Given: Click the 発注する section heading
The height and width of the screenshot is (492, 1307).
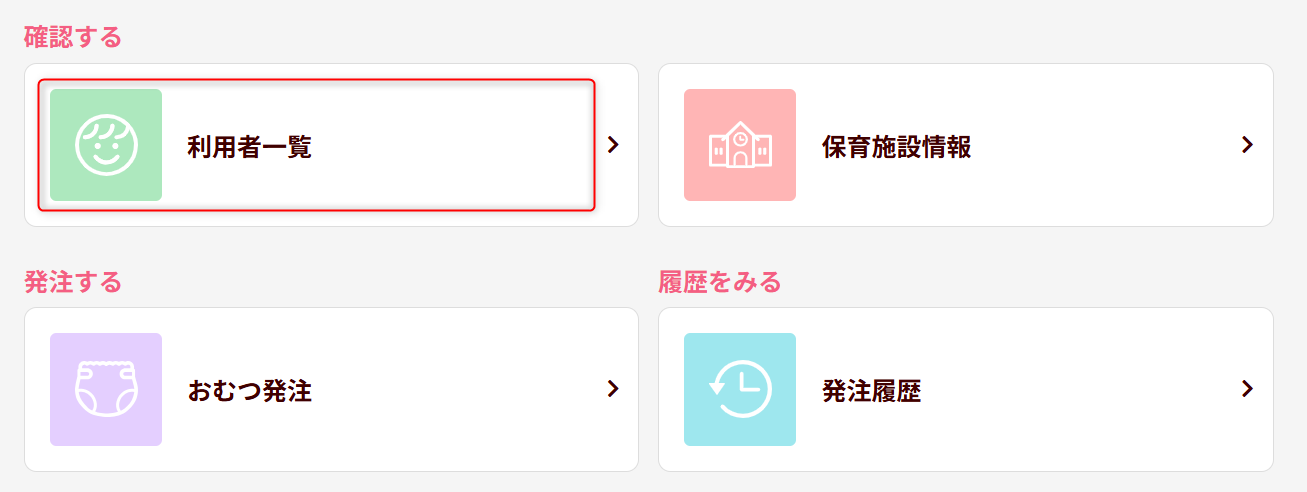Looking at the screenshot, I should coord(72,282).
